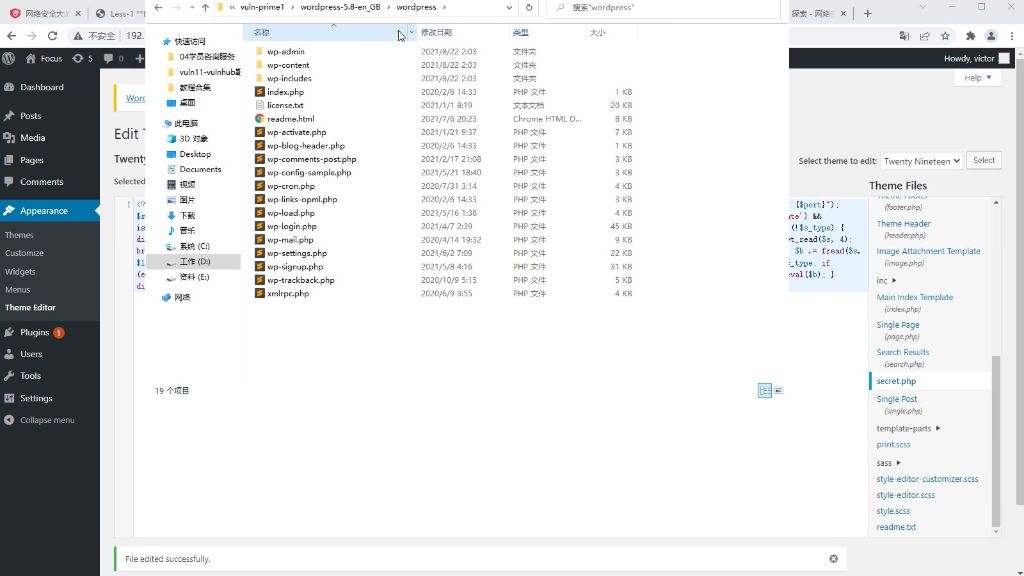1024x576 pixels.
Task: Select the E: drive
Action: point(194,277)
